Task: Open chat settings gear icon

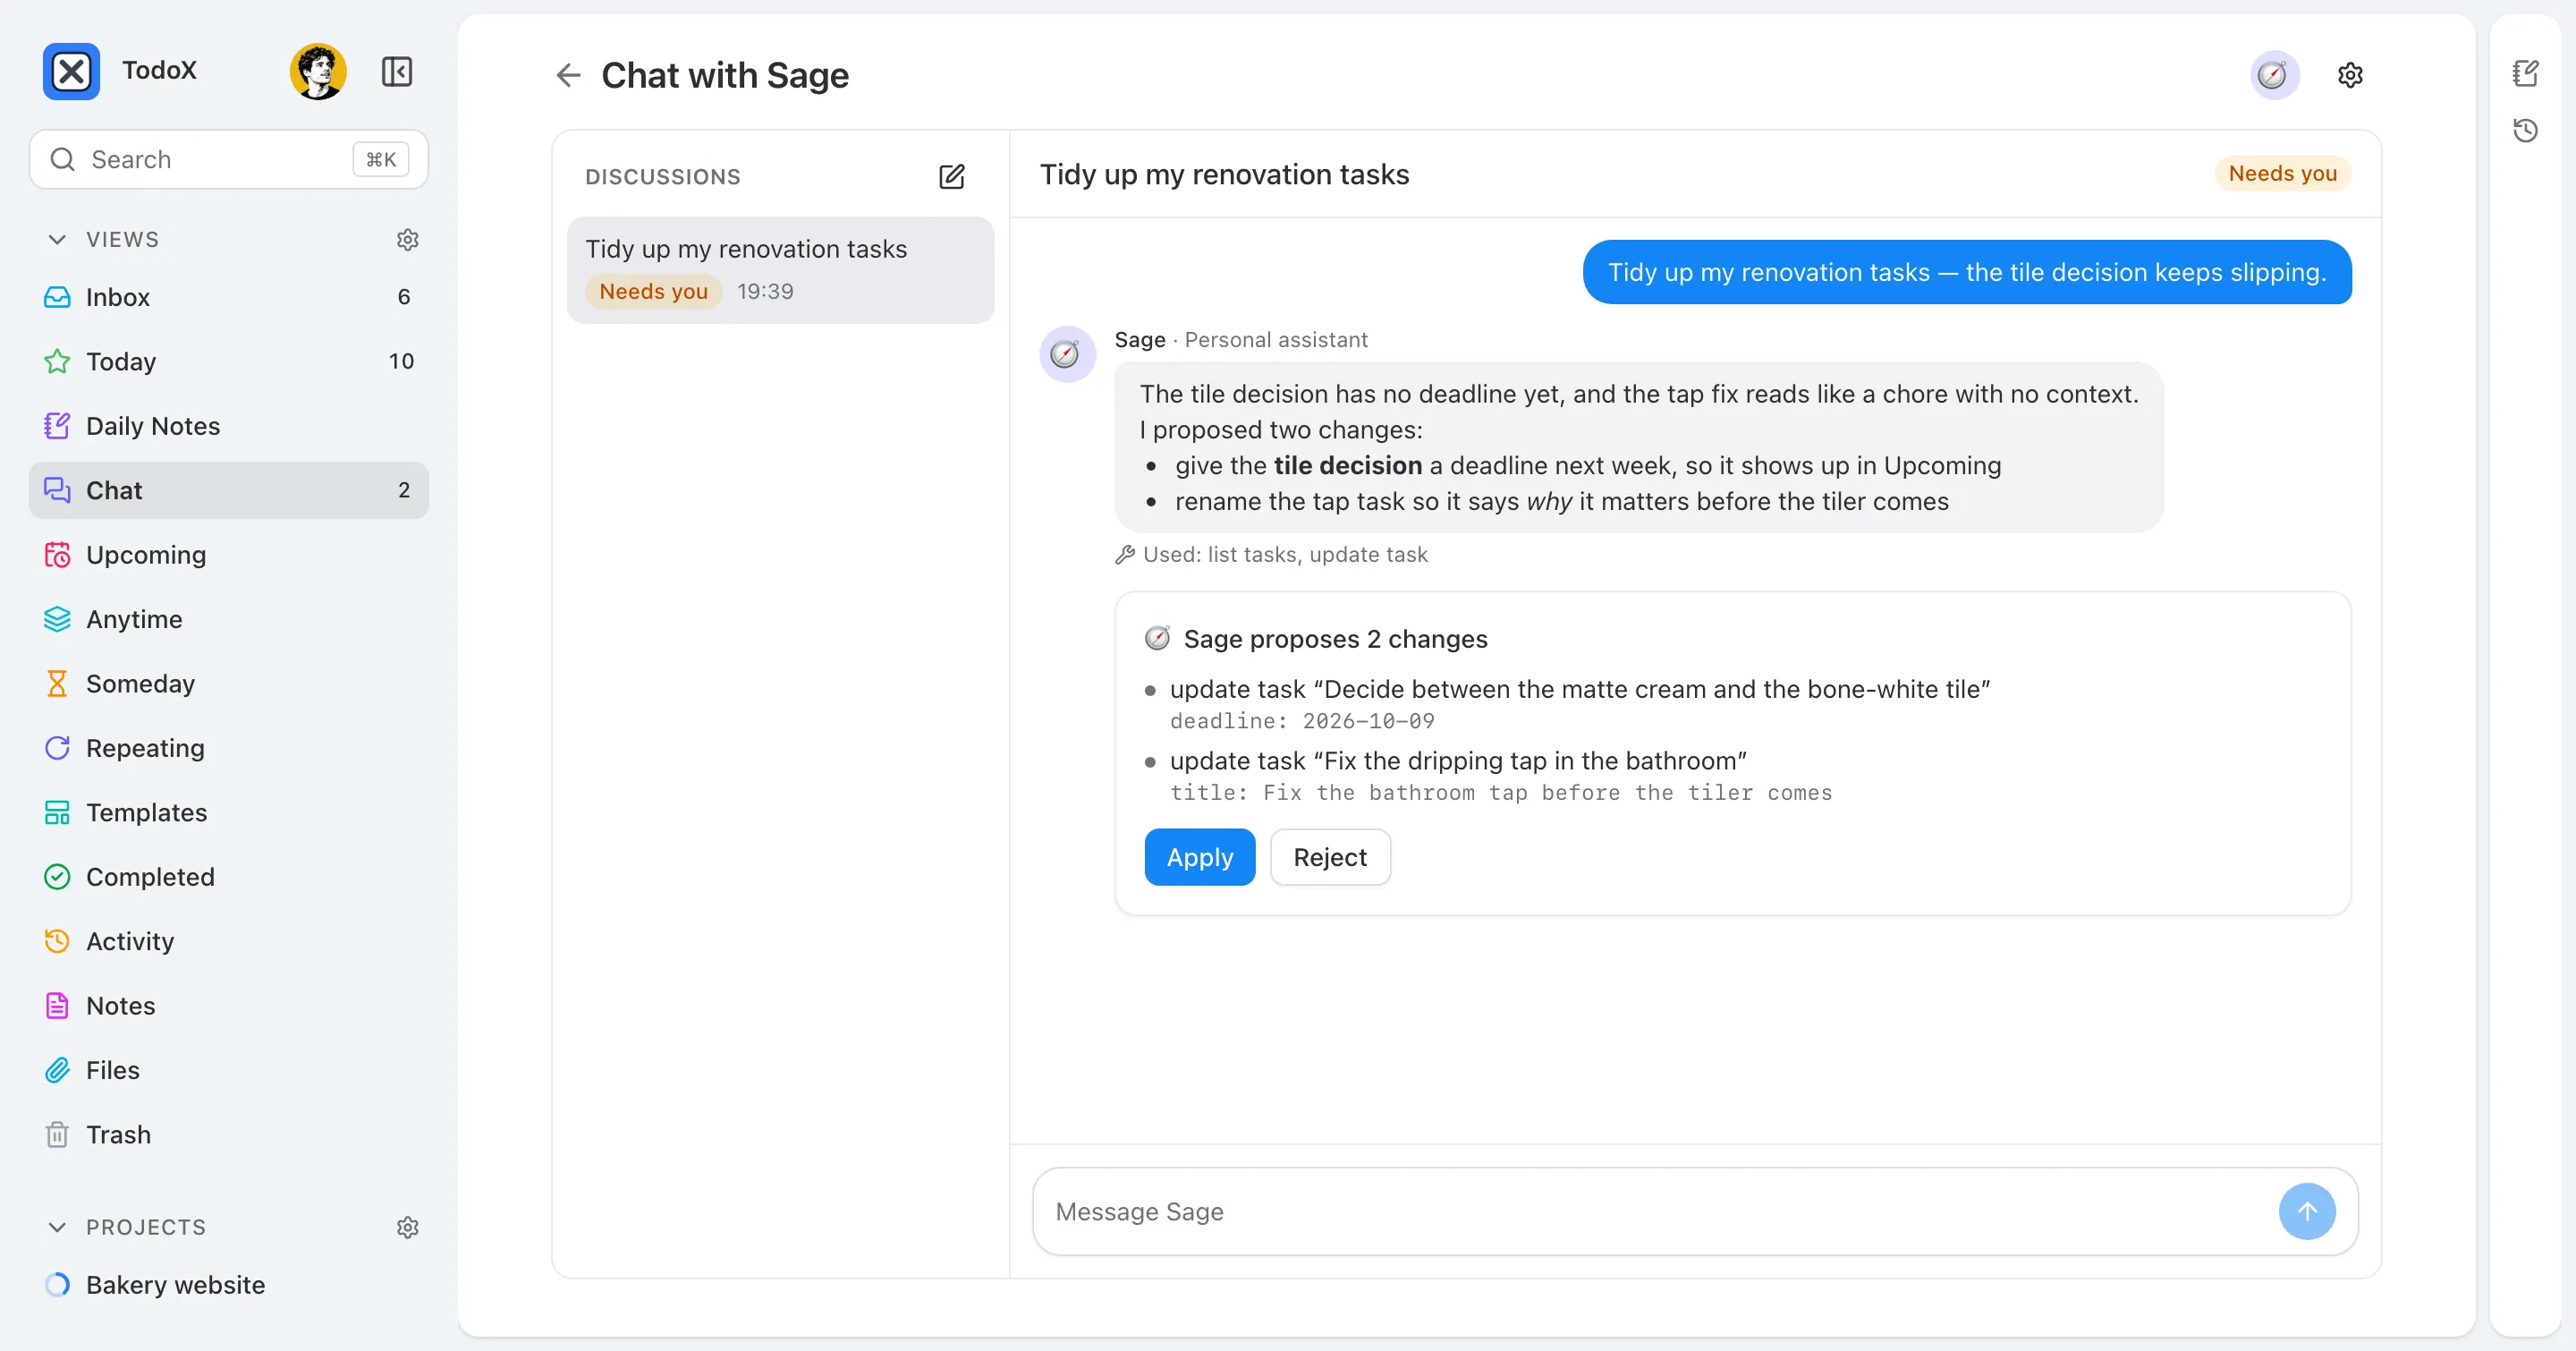Action: [2350, 75]
